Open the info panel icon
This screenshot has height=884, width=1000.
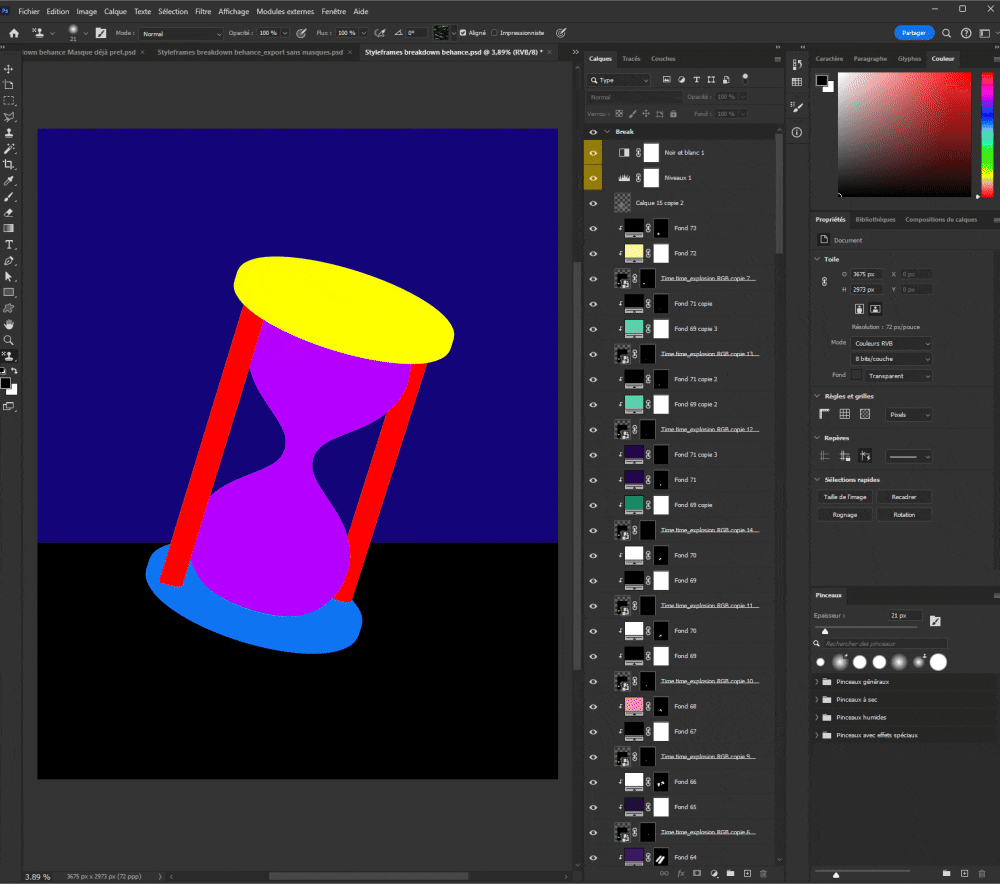[x=797, y=133]
